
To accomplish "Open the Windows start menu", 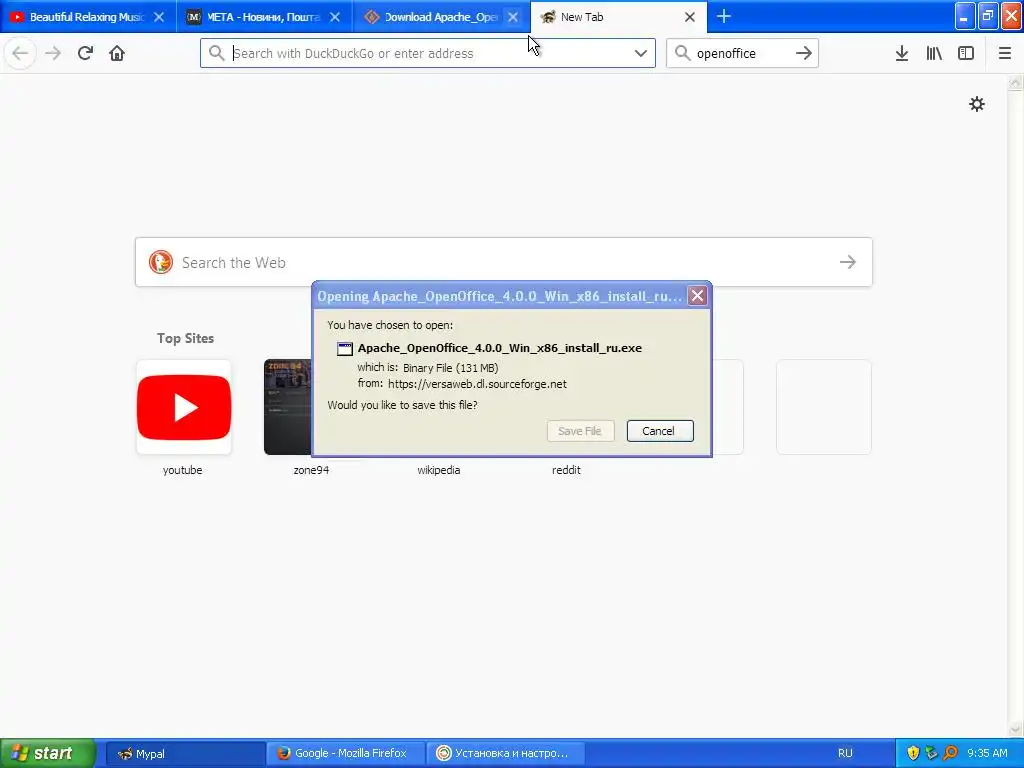I will click(48, 753).
